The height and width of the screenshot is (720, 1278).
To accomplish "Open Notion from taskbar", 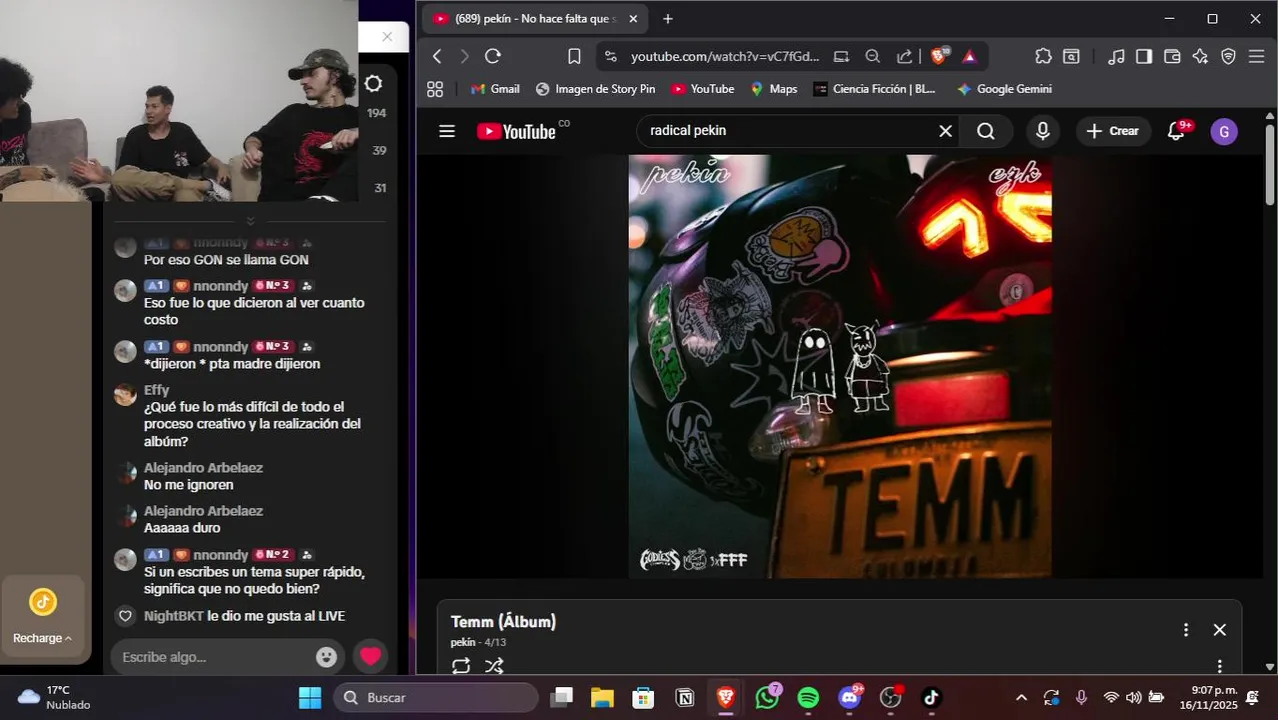I will (x=686, y=697).
